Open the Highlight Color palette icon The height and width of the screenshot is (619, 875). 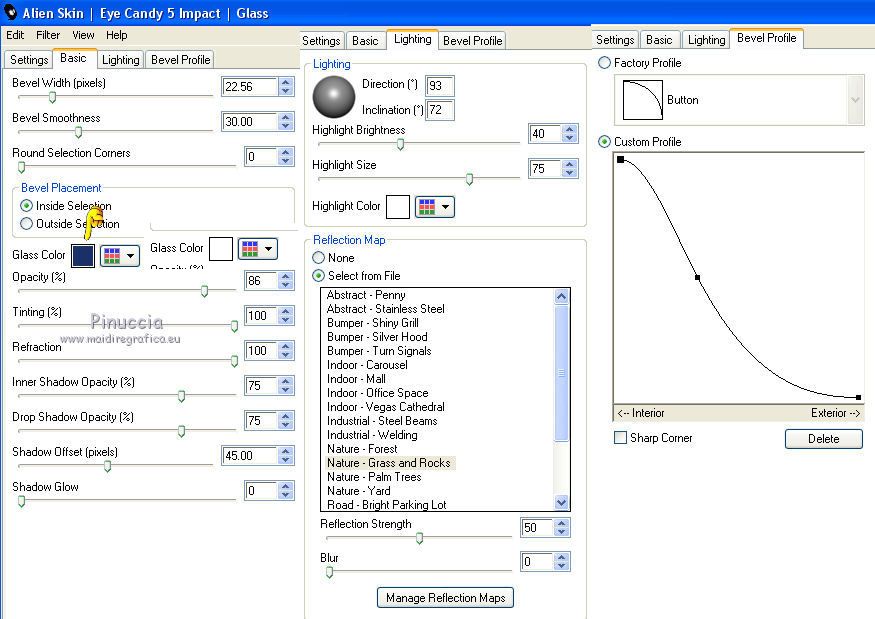pyautogui.click(x=427, y=207)
